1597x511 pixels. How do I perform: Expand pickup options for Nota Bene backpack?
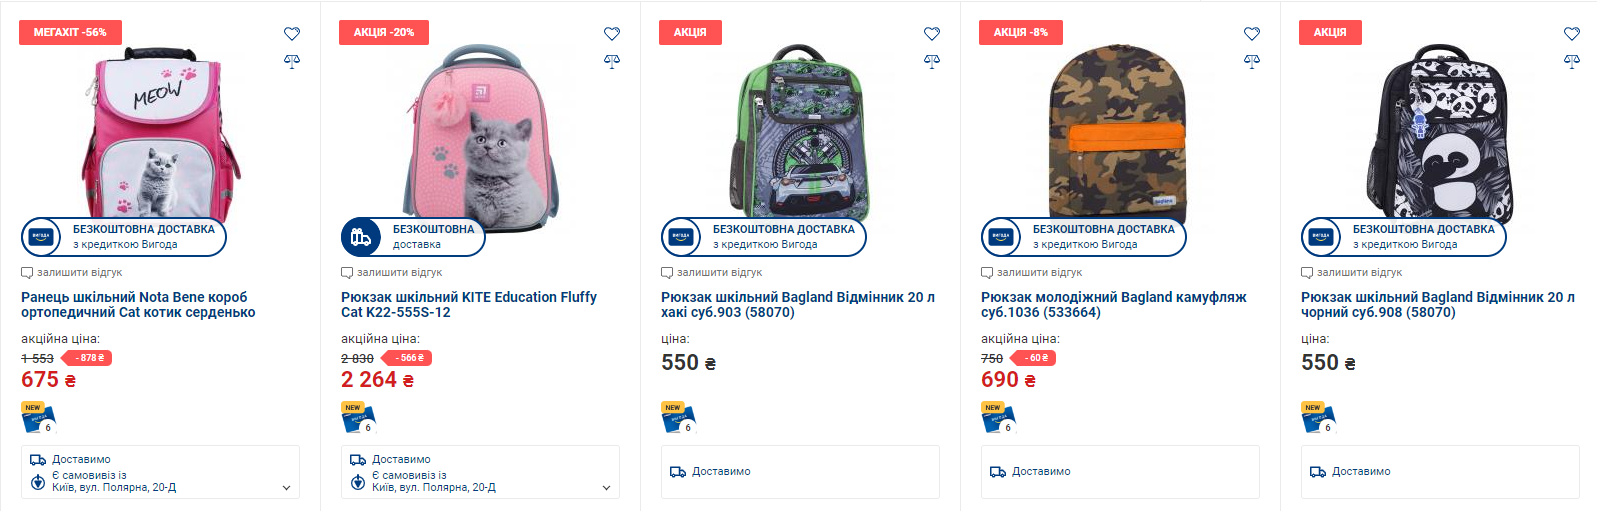pos(286,488)
